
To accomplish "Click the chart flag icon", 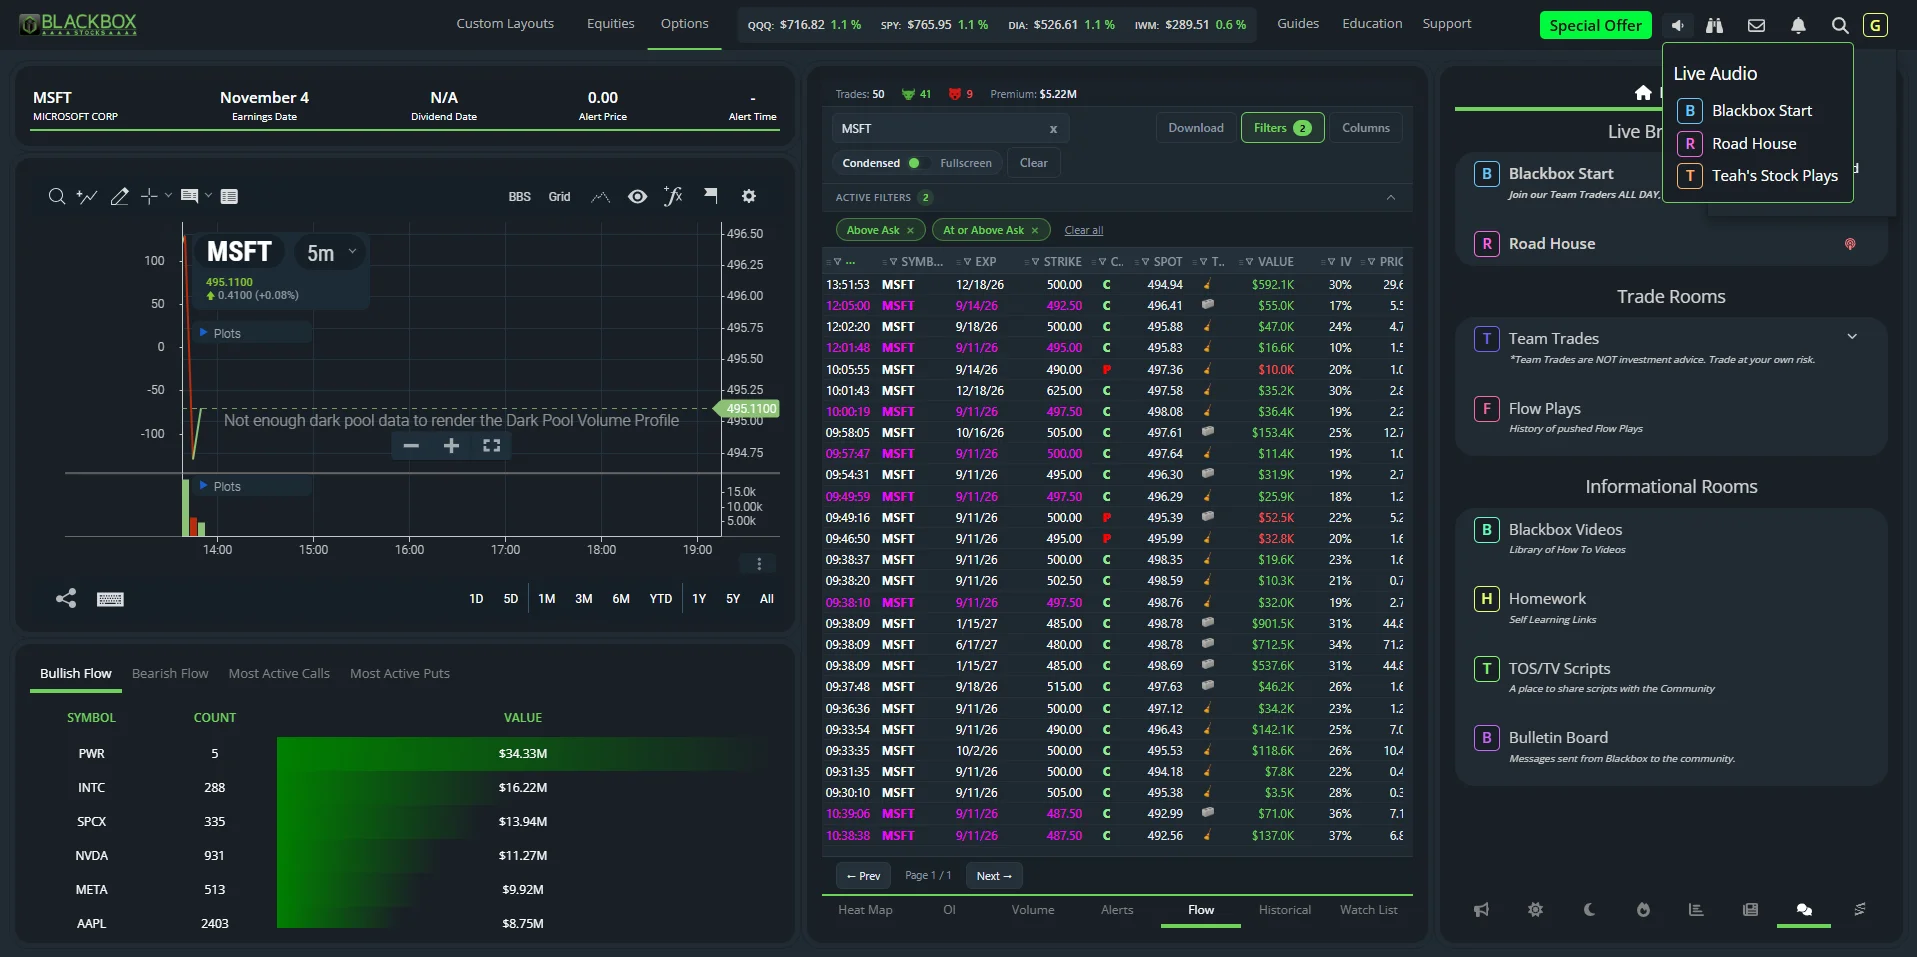I will click(711, 196).
